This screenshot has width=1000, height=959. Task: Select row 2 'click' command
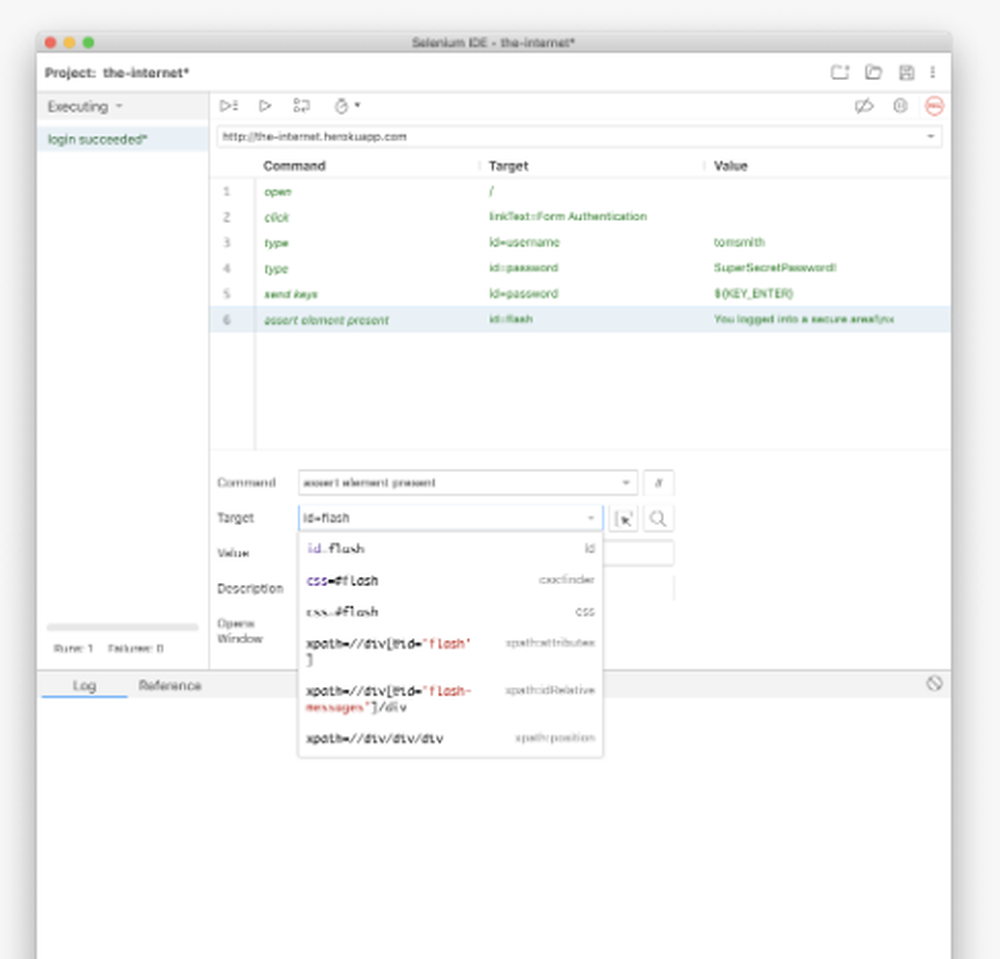580,217
